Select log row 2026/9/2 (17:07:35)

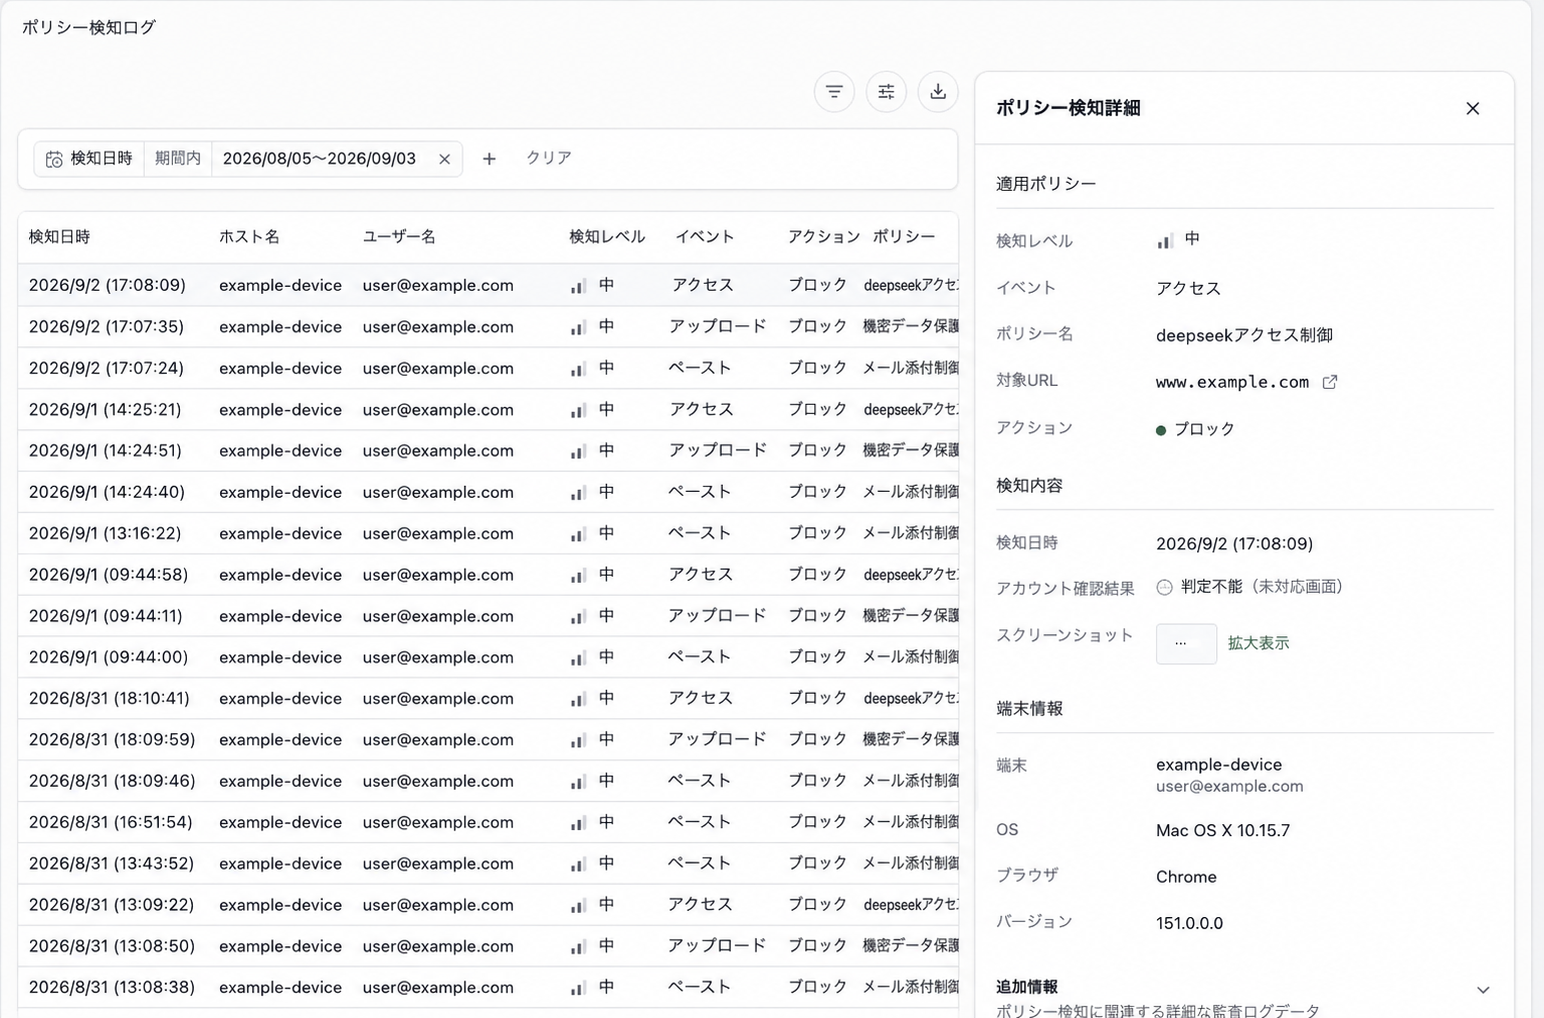click(488, 327)
